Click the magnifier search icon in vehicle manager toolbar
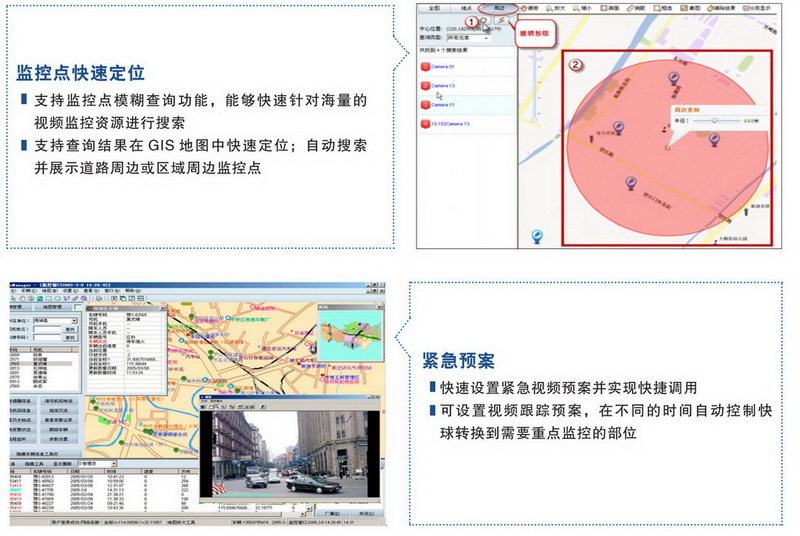This screenshot has width=800, height=536. point(84,298)
